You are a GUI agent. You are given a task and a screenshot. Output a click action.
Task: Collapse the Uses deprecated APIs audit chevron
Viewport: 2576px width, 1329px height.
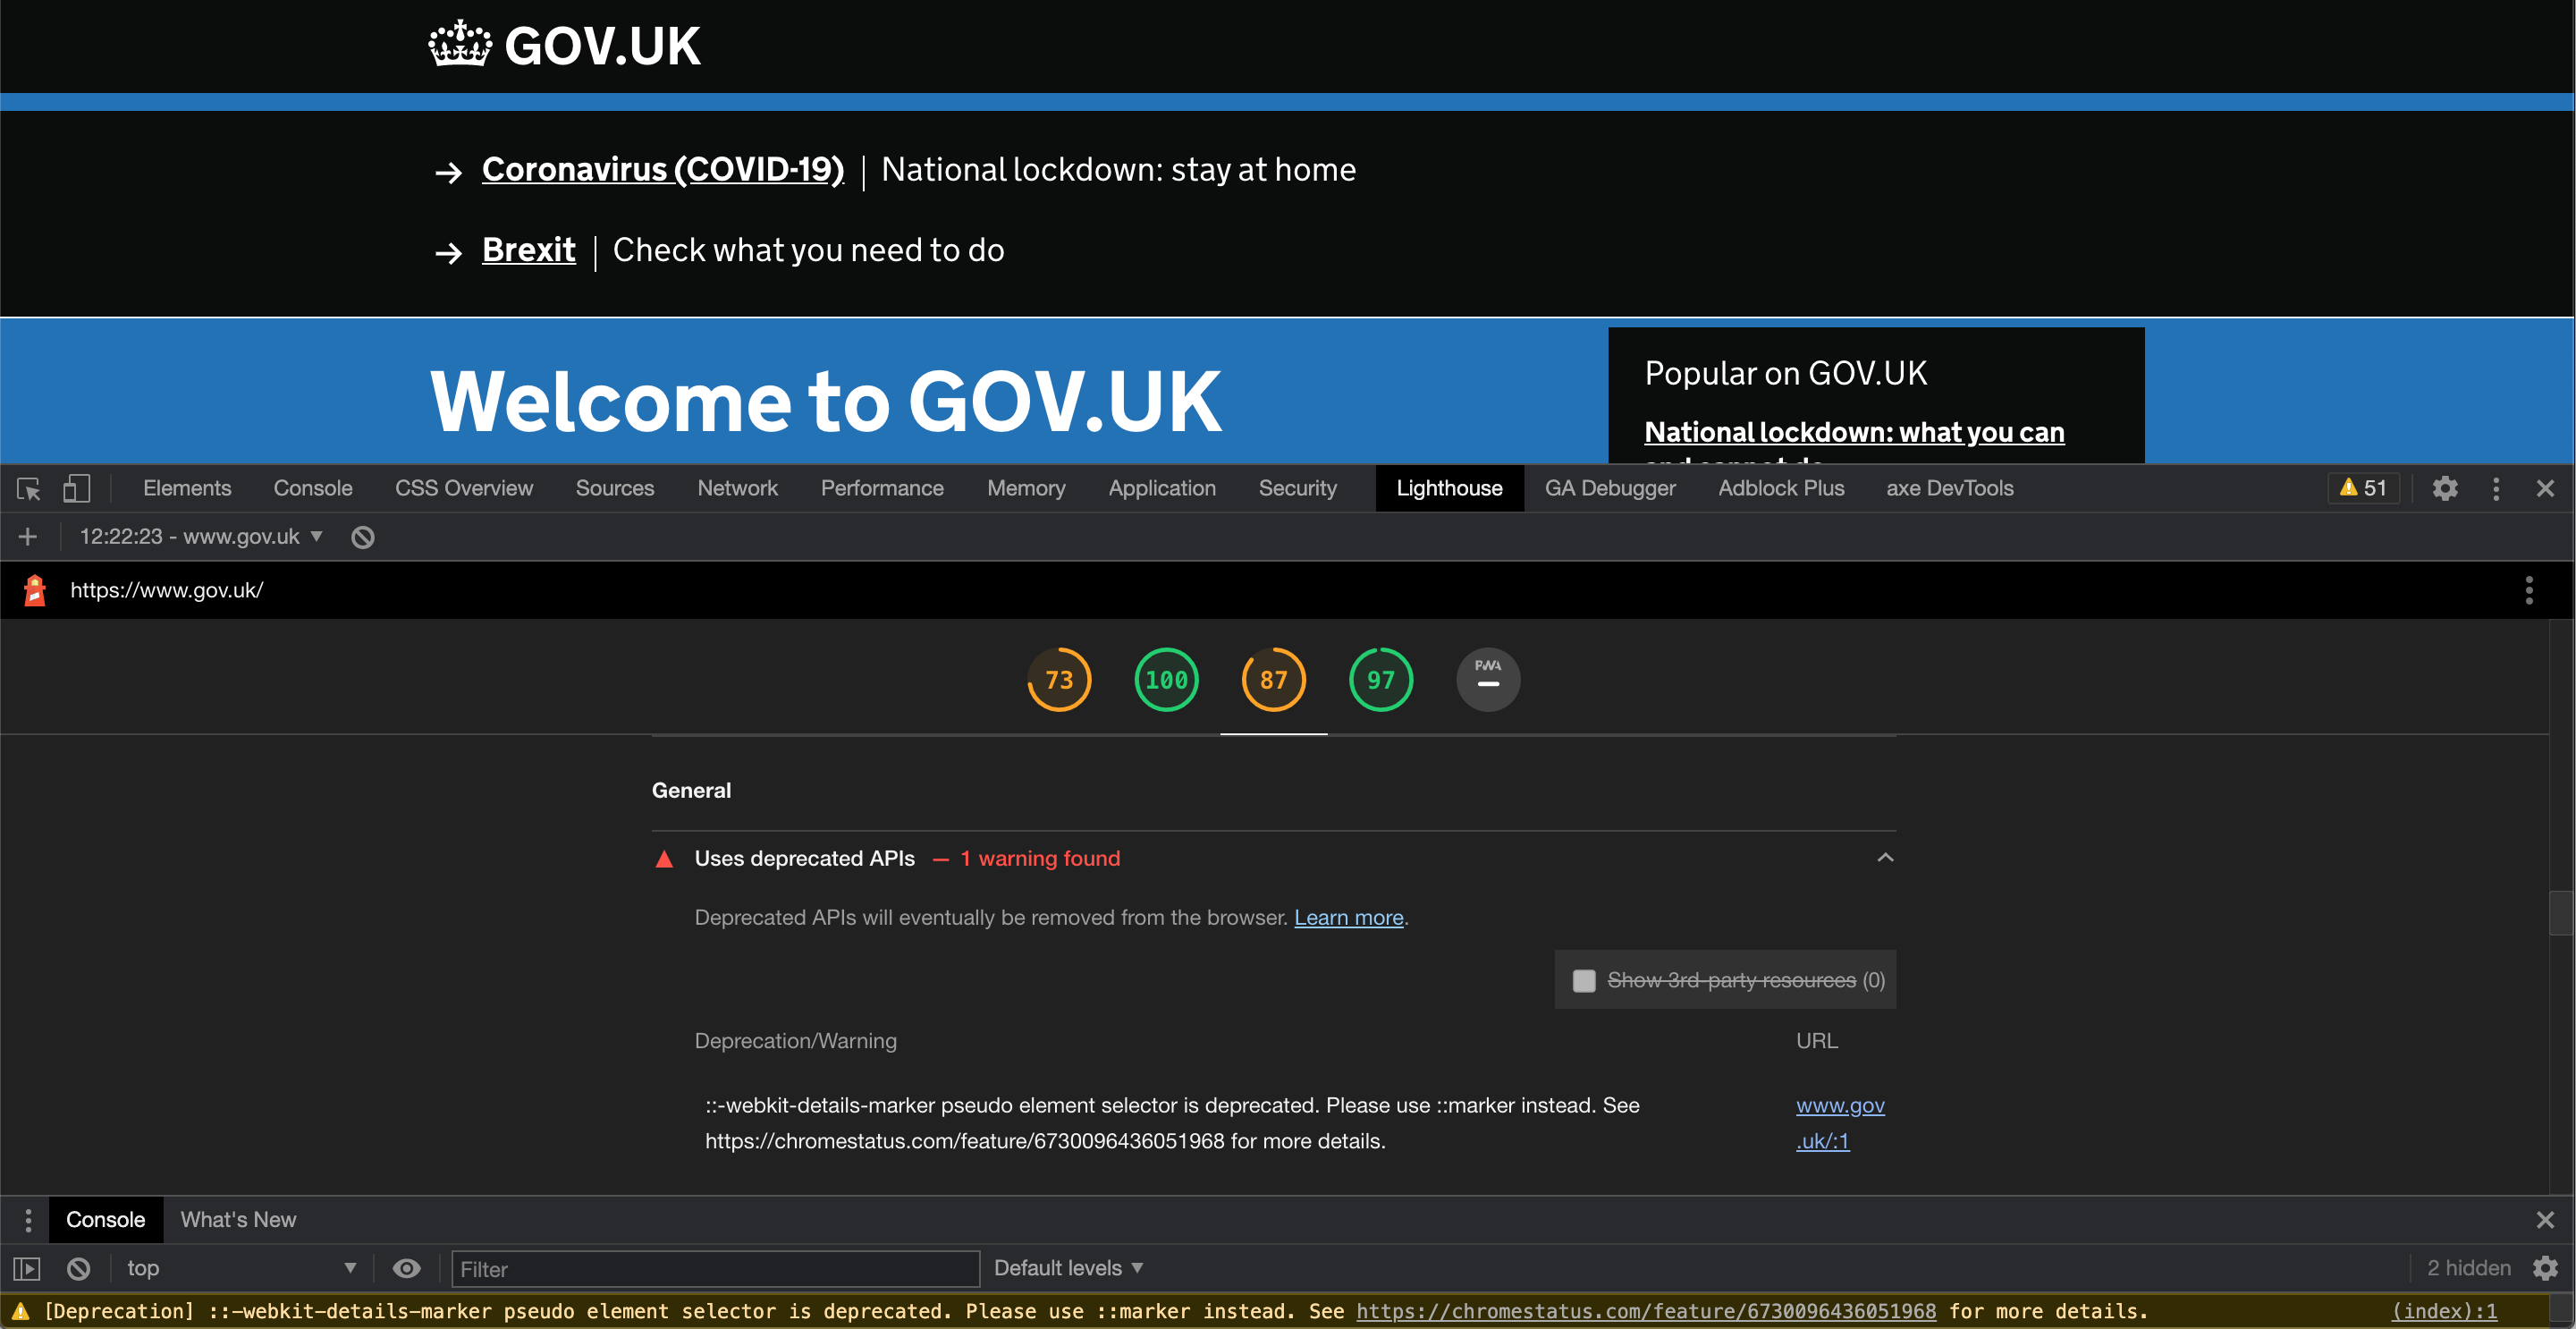(x=1885, y=858)
